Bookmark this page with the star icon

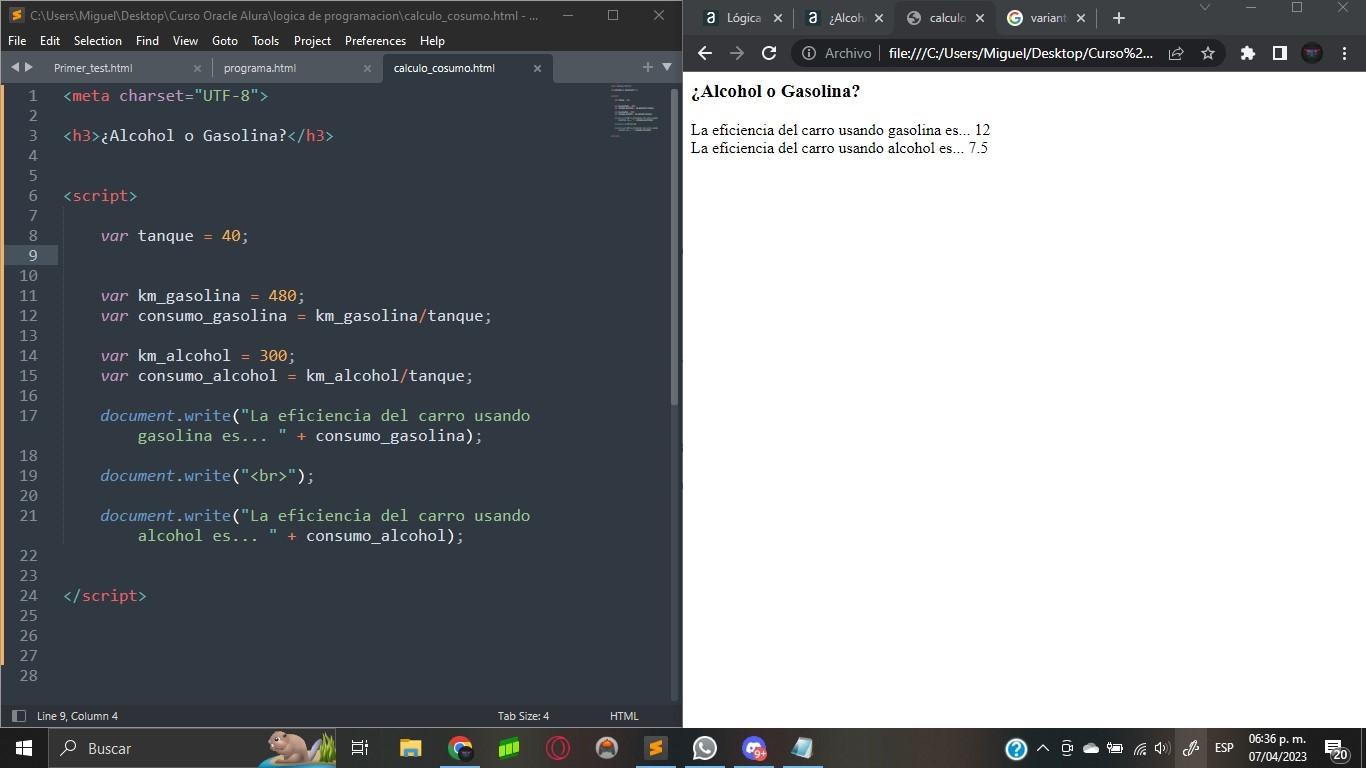click(x=1208, y=53)
